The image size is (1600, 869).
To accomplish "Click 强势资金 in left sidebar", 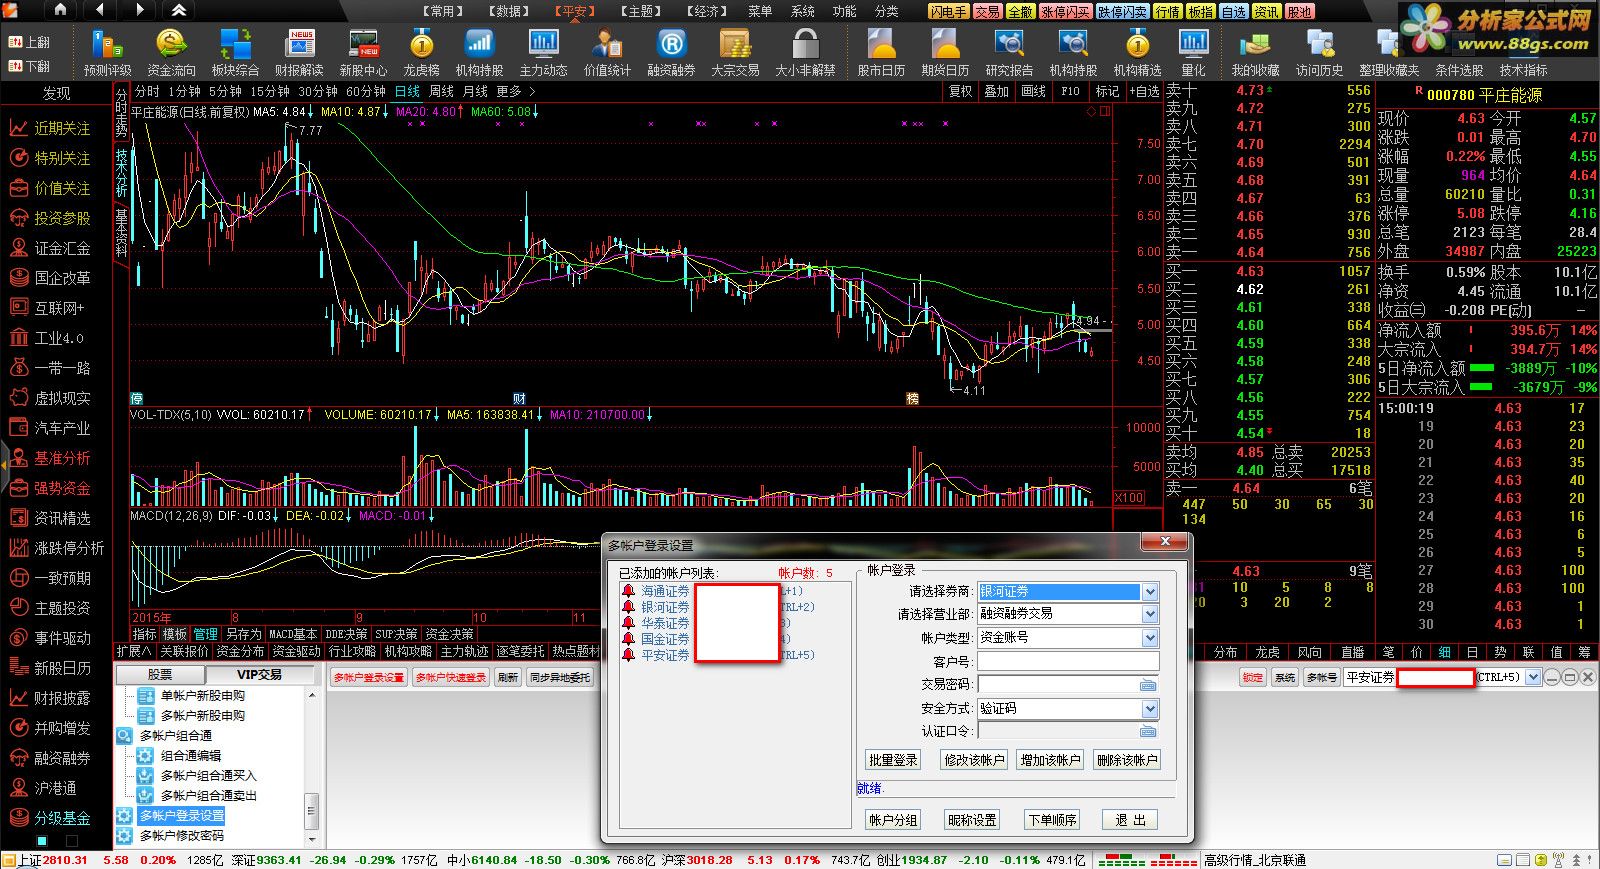I will [x=62, y=488].
